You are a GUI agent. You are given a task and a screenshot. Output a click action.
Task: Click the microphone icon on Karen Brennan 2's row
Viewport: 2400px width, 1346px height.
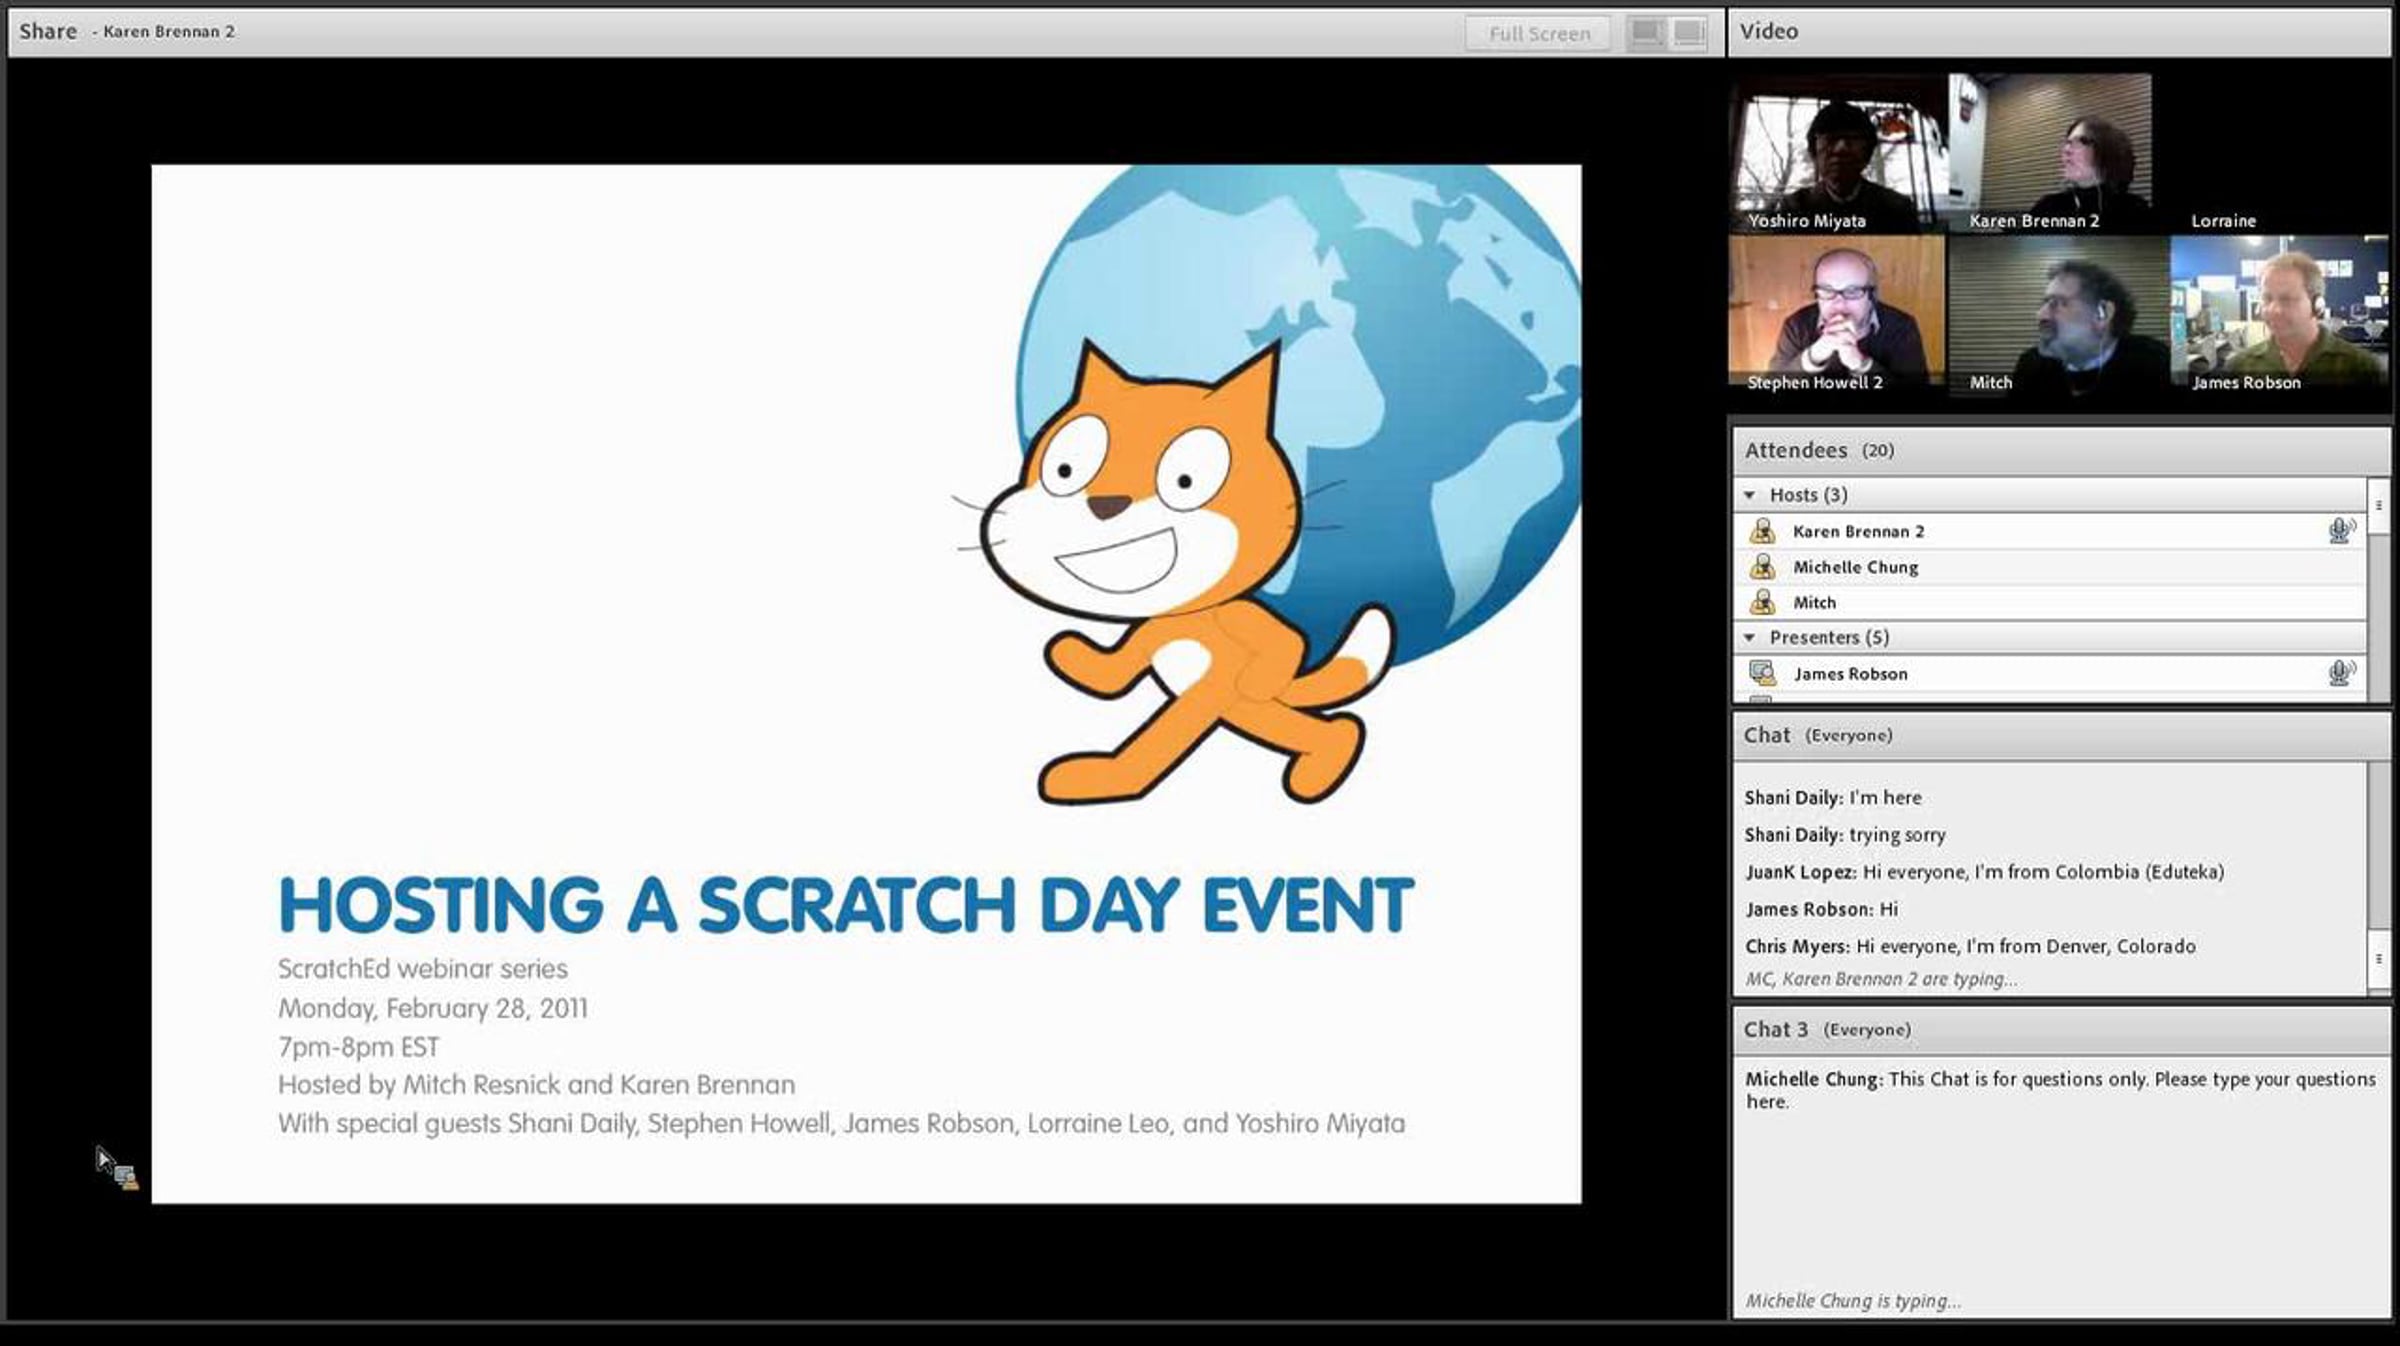[x=2340, y=530]
